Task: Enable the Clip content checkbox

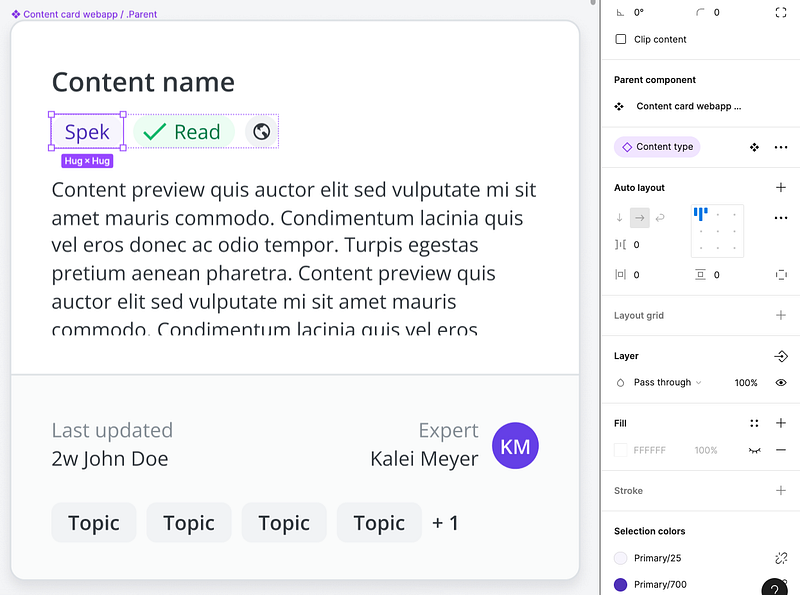Action: click(620, 39)
